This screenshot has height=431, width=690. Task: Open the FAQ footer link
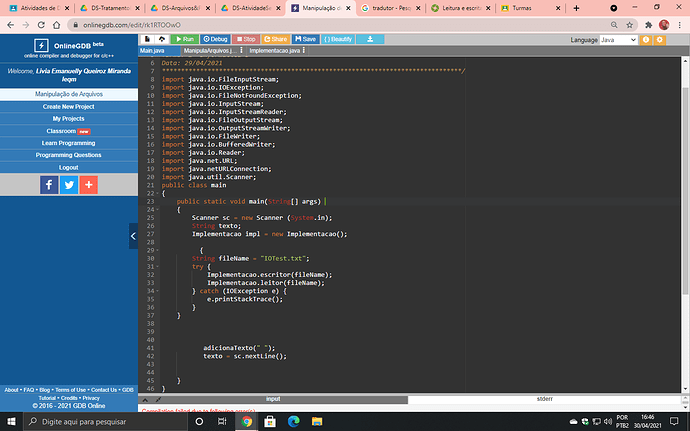coord(29,390)
